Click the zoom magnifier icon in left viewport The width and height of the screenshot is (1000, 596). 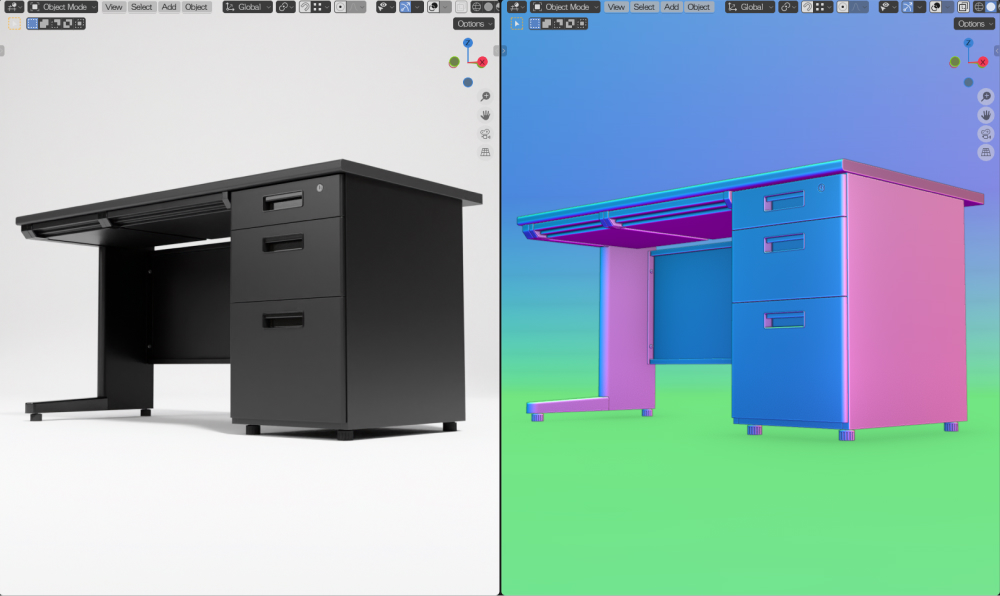coord(485,96)
